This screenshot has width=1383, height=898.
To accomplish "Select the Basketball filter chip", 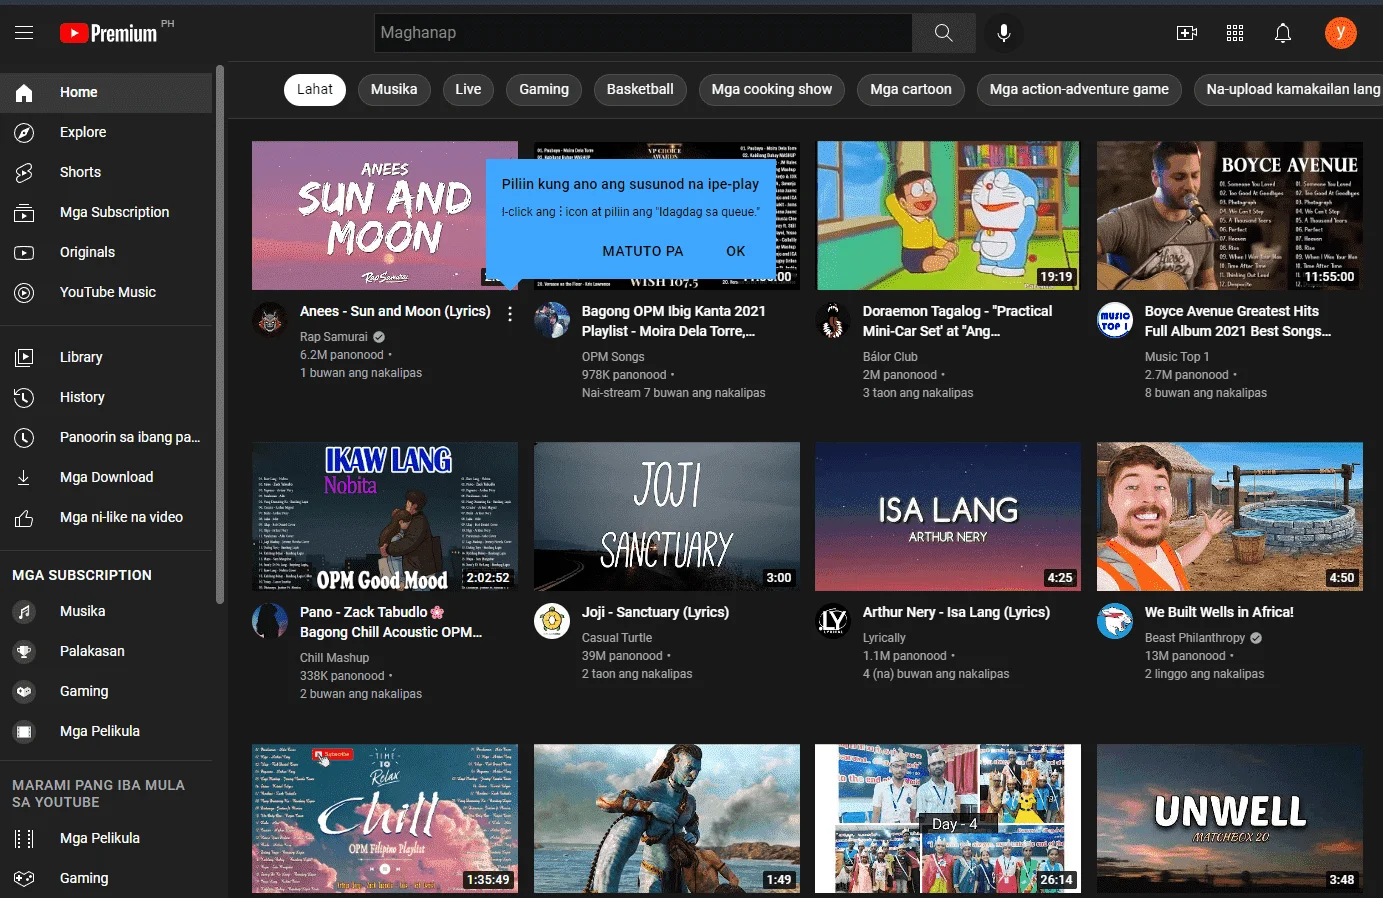I will 640,89.
